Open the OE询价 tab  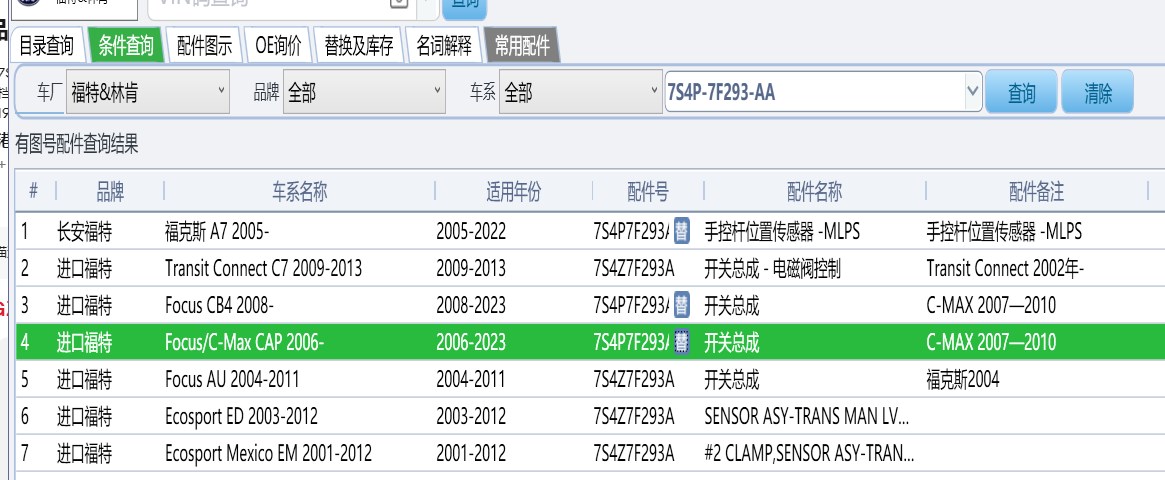pos(278,46)
